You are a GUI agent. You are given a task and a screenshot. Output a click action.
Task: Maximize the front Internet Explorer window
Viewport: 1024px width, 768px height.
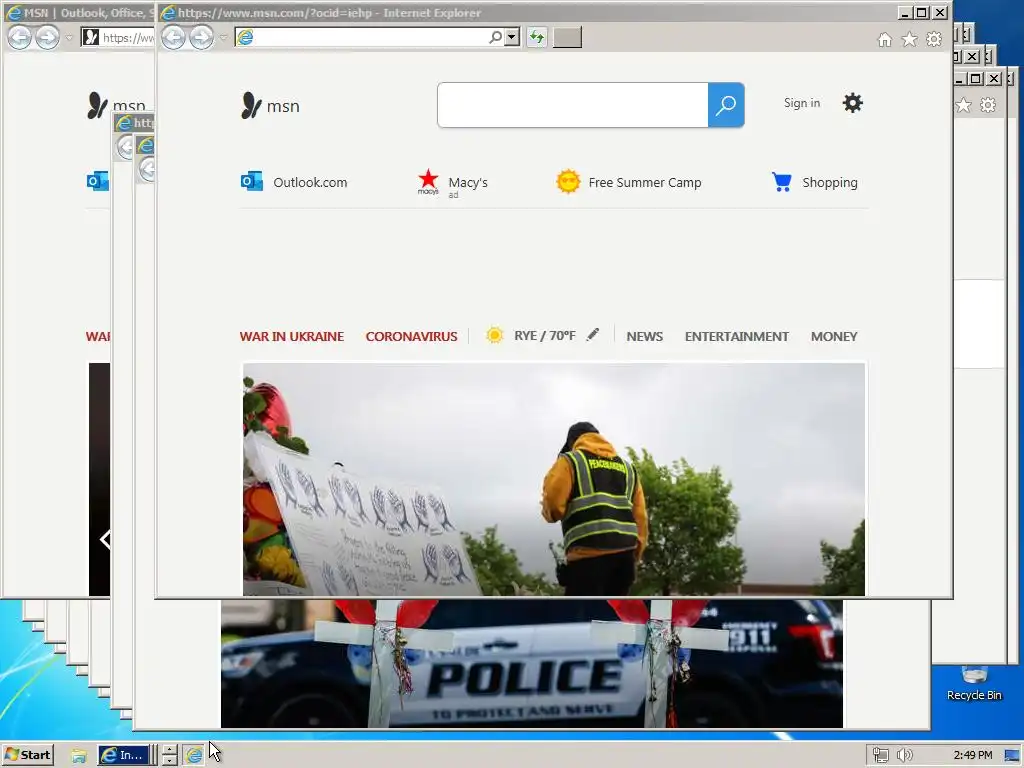(x=921, y=12)
